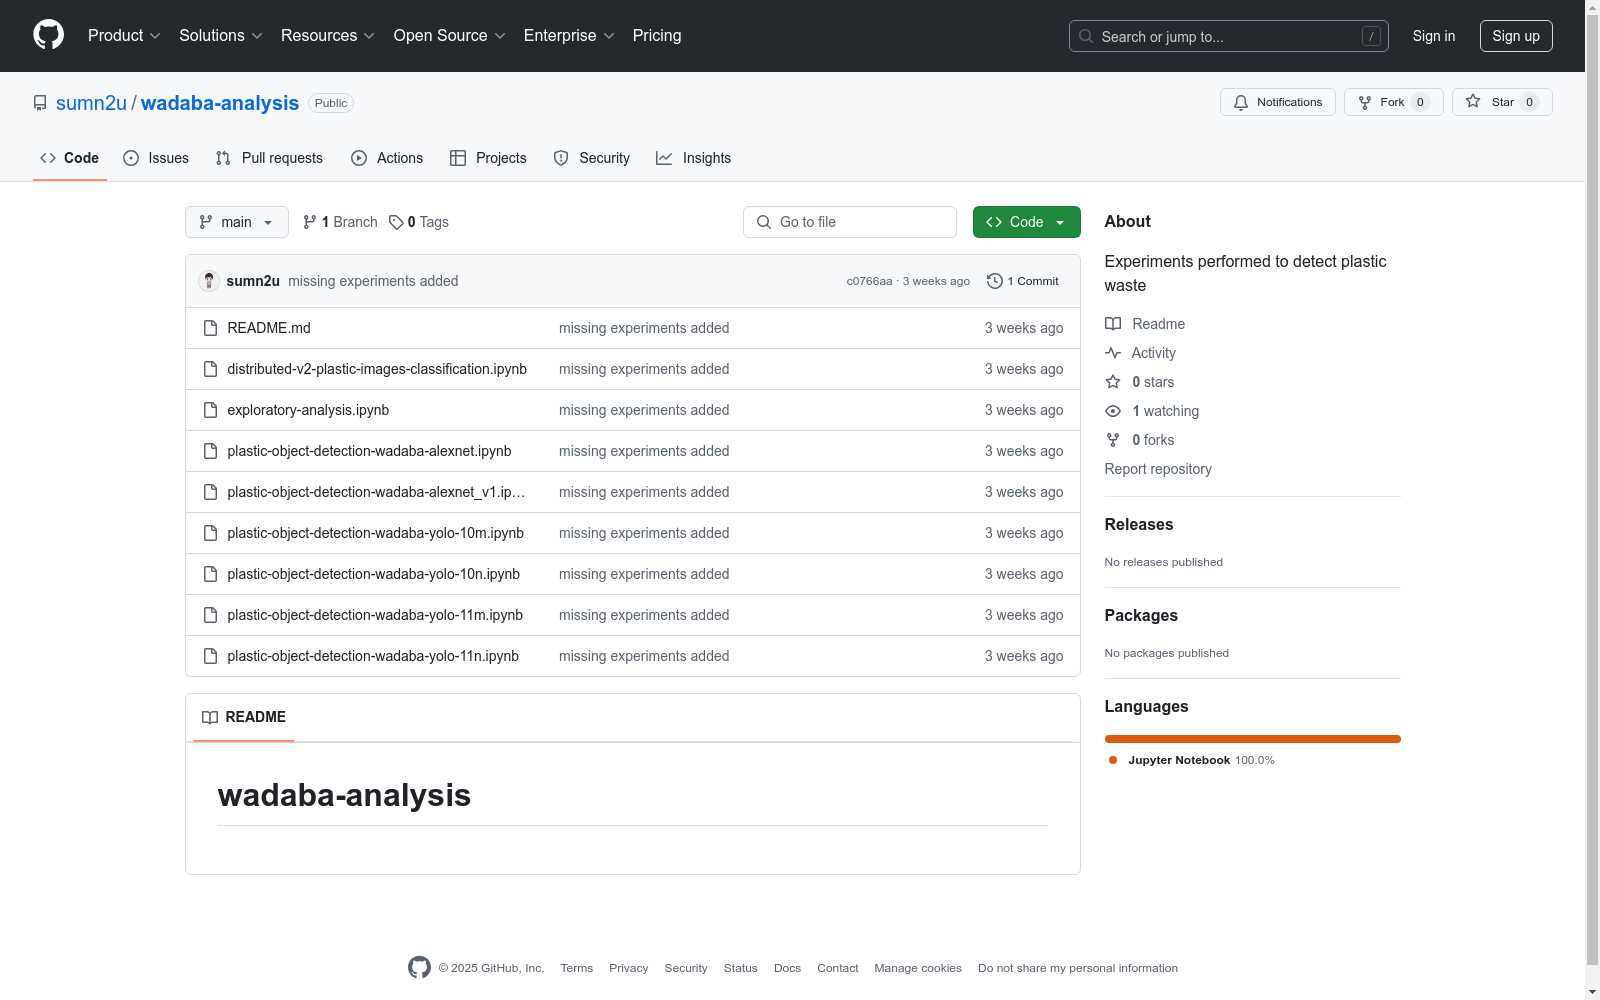The width and height of the screenshot is (1600, 1000).
Task: Open the Security tab
Action: 592,158
